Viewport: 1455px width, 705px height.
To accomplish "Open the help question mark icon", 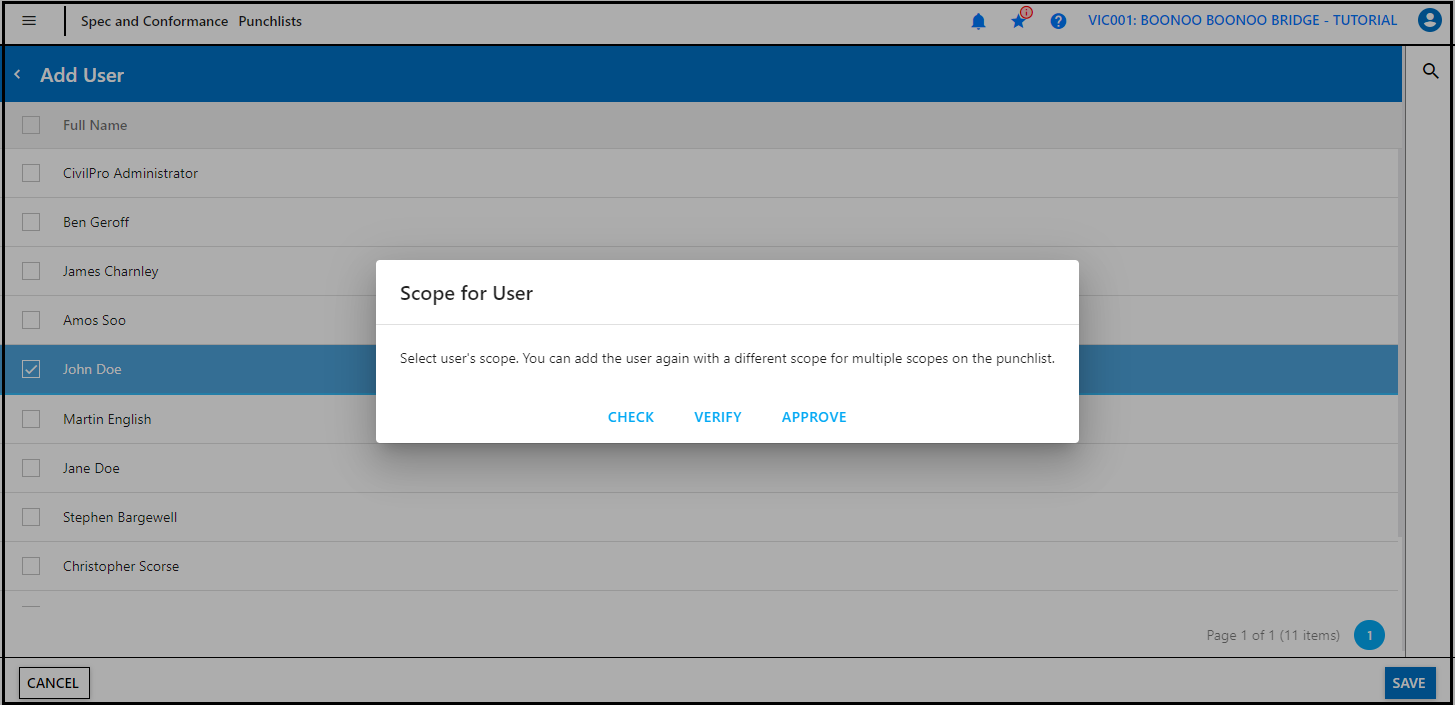I will pyautogui.click(x=1058, y=21).
